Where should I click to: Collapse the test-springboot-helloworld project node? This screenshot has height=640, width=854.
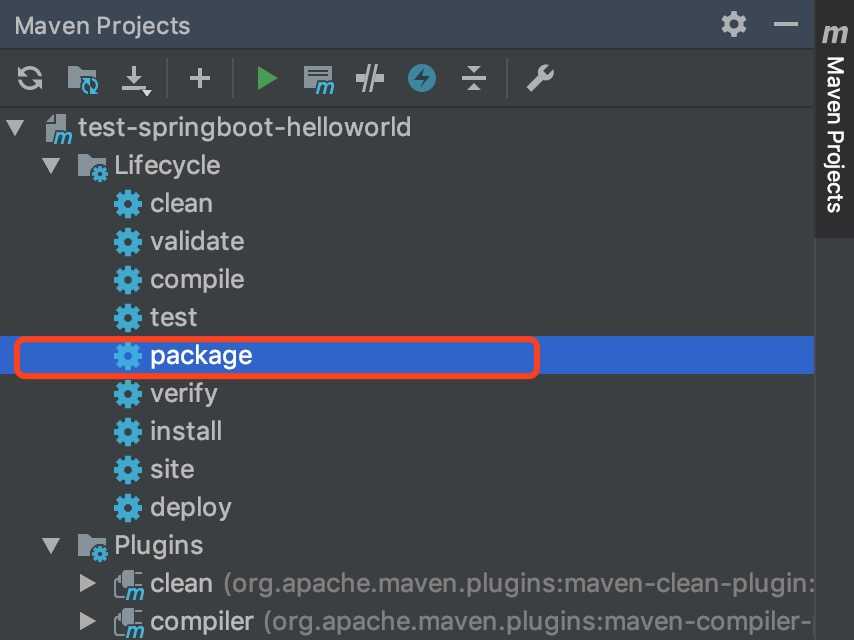(x=15, y=127)
